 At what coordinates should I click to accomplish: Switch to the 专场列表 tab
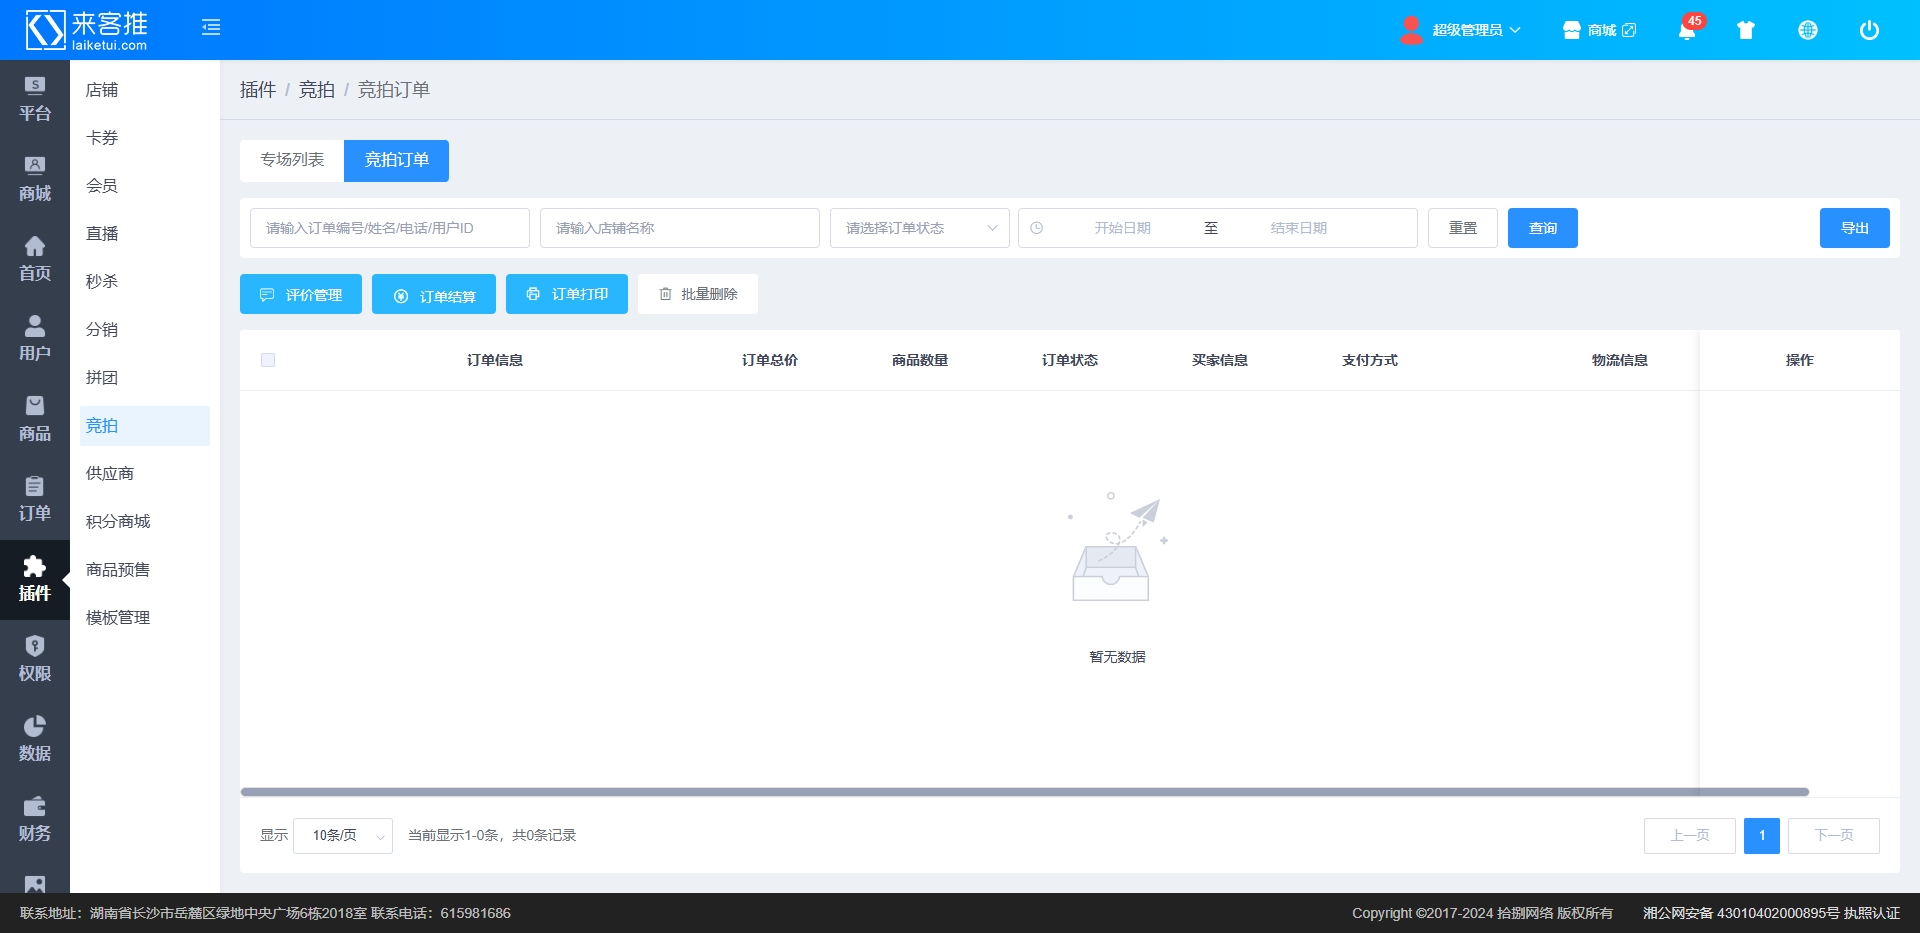292,160
